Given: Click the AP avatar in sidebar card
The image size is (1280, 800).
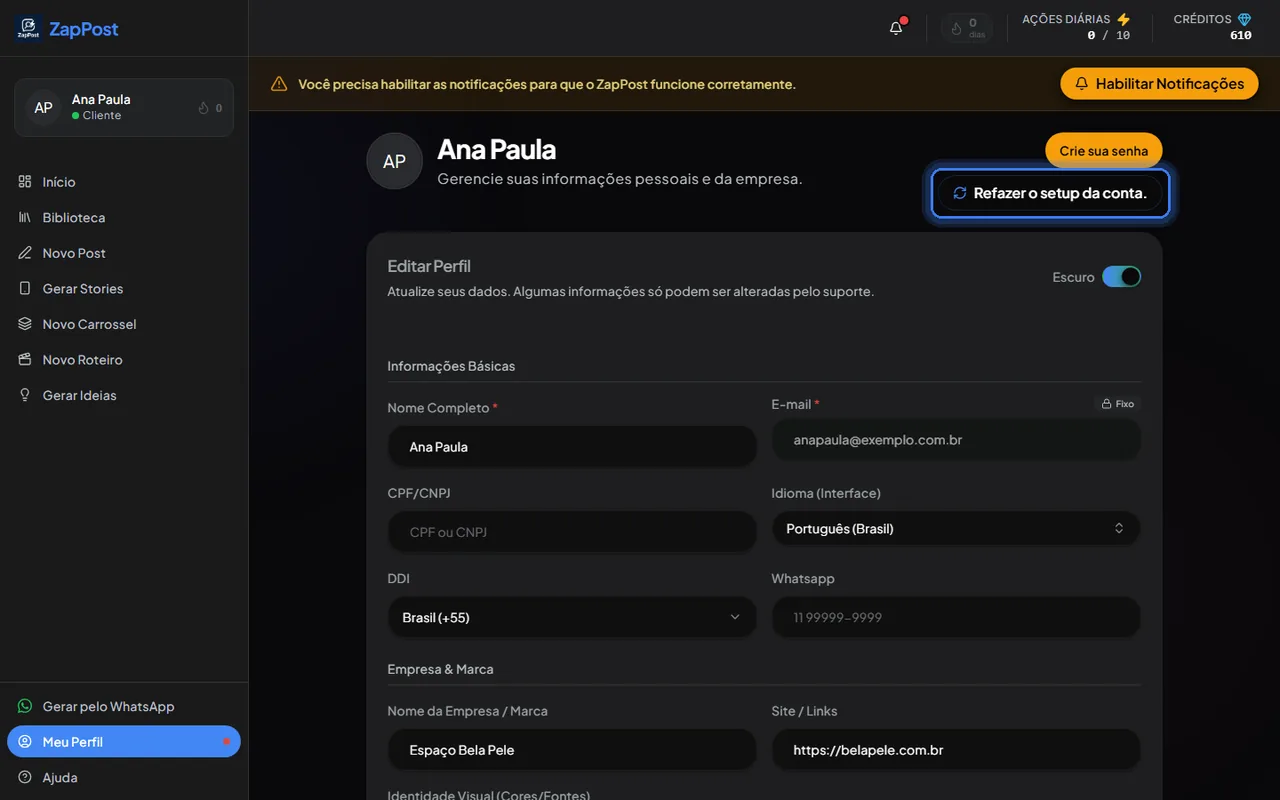Looking at the screenshot, I should pyautogui.click(x=43, y=107).
